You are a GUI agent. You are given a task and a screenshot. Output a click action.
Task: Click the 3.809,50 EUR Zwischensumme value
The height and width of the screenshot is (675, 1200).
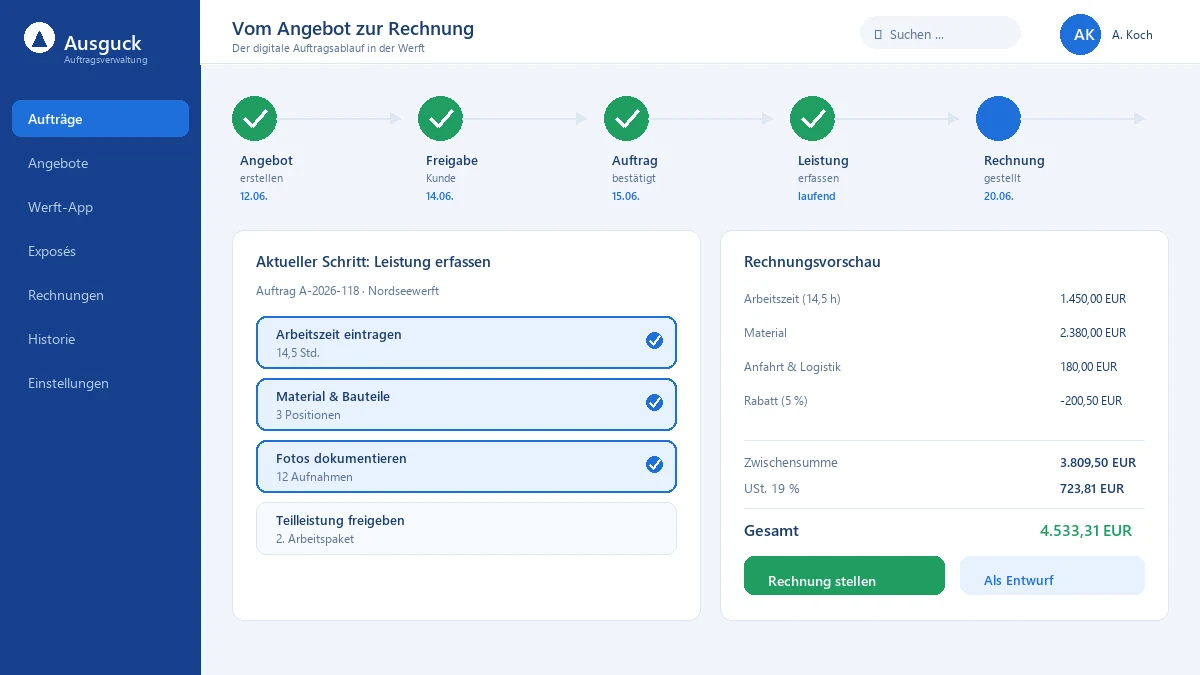pos(1098,463)
